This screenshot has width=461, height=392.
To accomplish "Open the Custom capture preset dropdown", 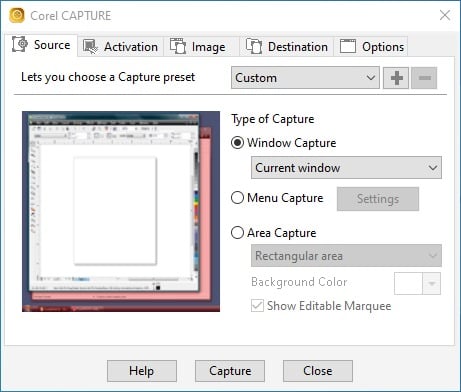I will click(305, 78).
